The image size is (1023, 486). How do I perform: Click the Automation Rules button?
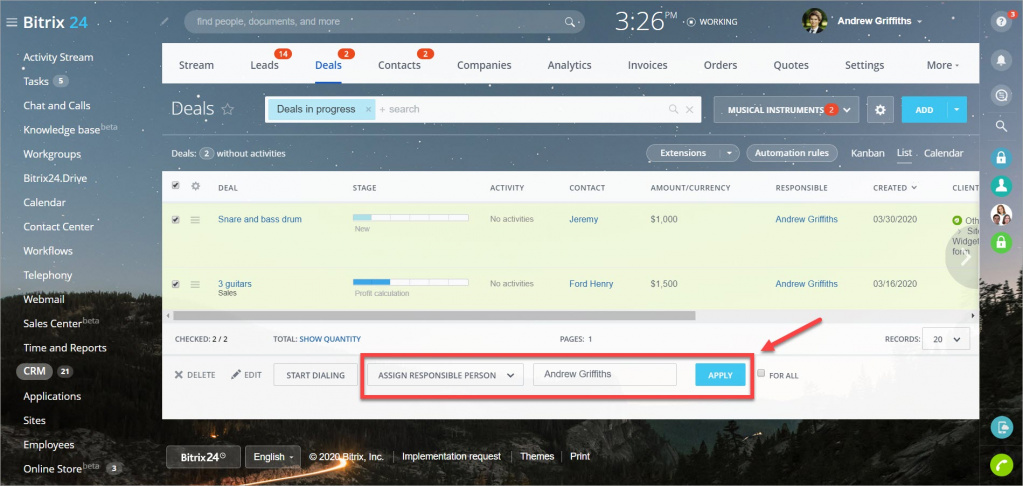(x=792, y=153)
